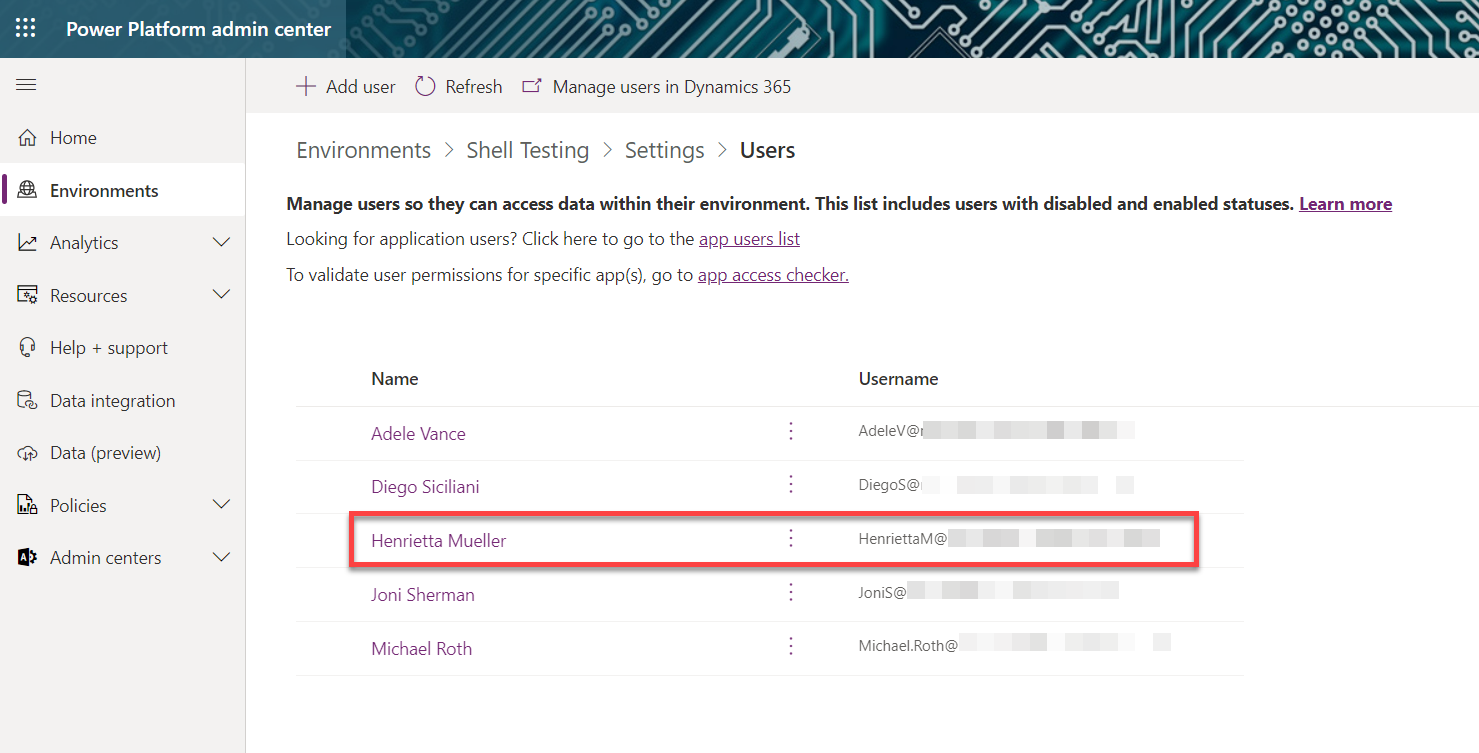This screenshot has width=1479, height=753.
Task: Click the circular Refresh icon
Action: tap(425, 86)
